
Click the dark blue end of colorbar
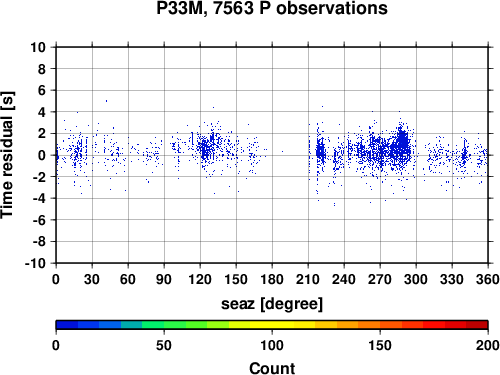(67, 325)
